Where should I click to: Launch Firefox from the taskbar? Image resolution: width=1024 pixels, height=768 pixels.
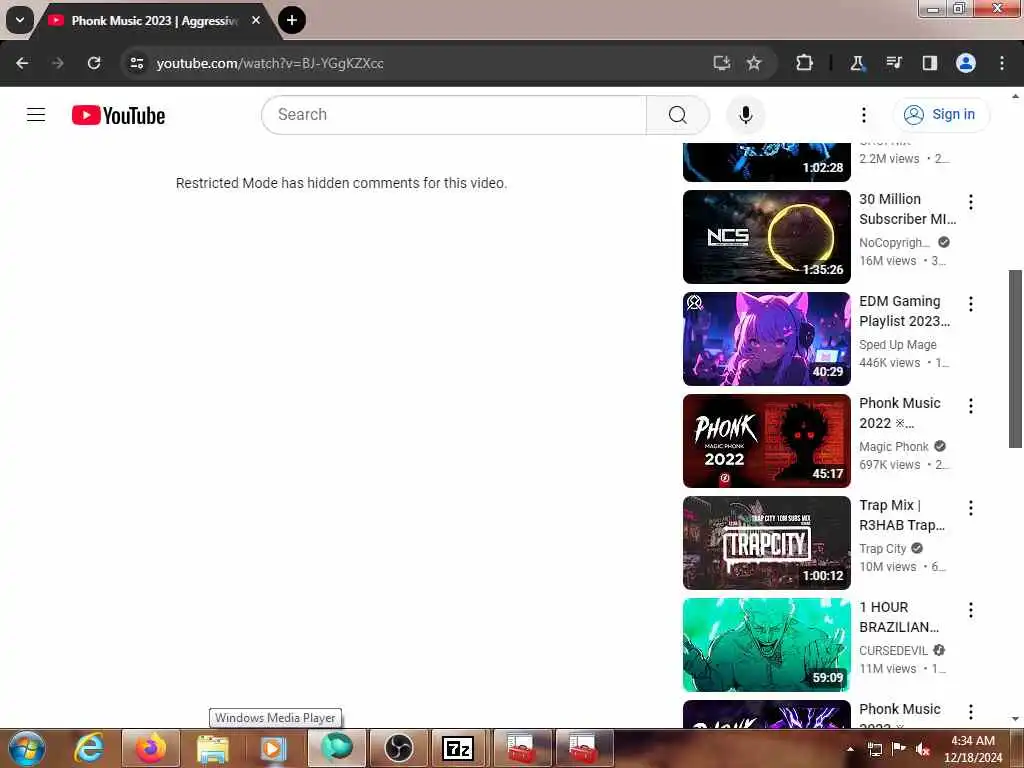point(151,748)
